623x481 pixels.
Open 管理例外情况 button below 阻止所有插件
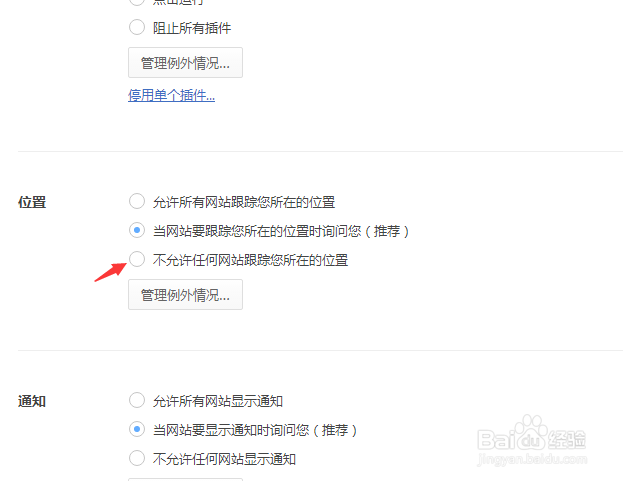coord(185,62)
